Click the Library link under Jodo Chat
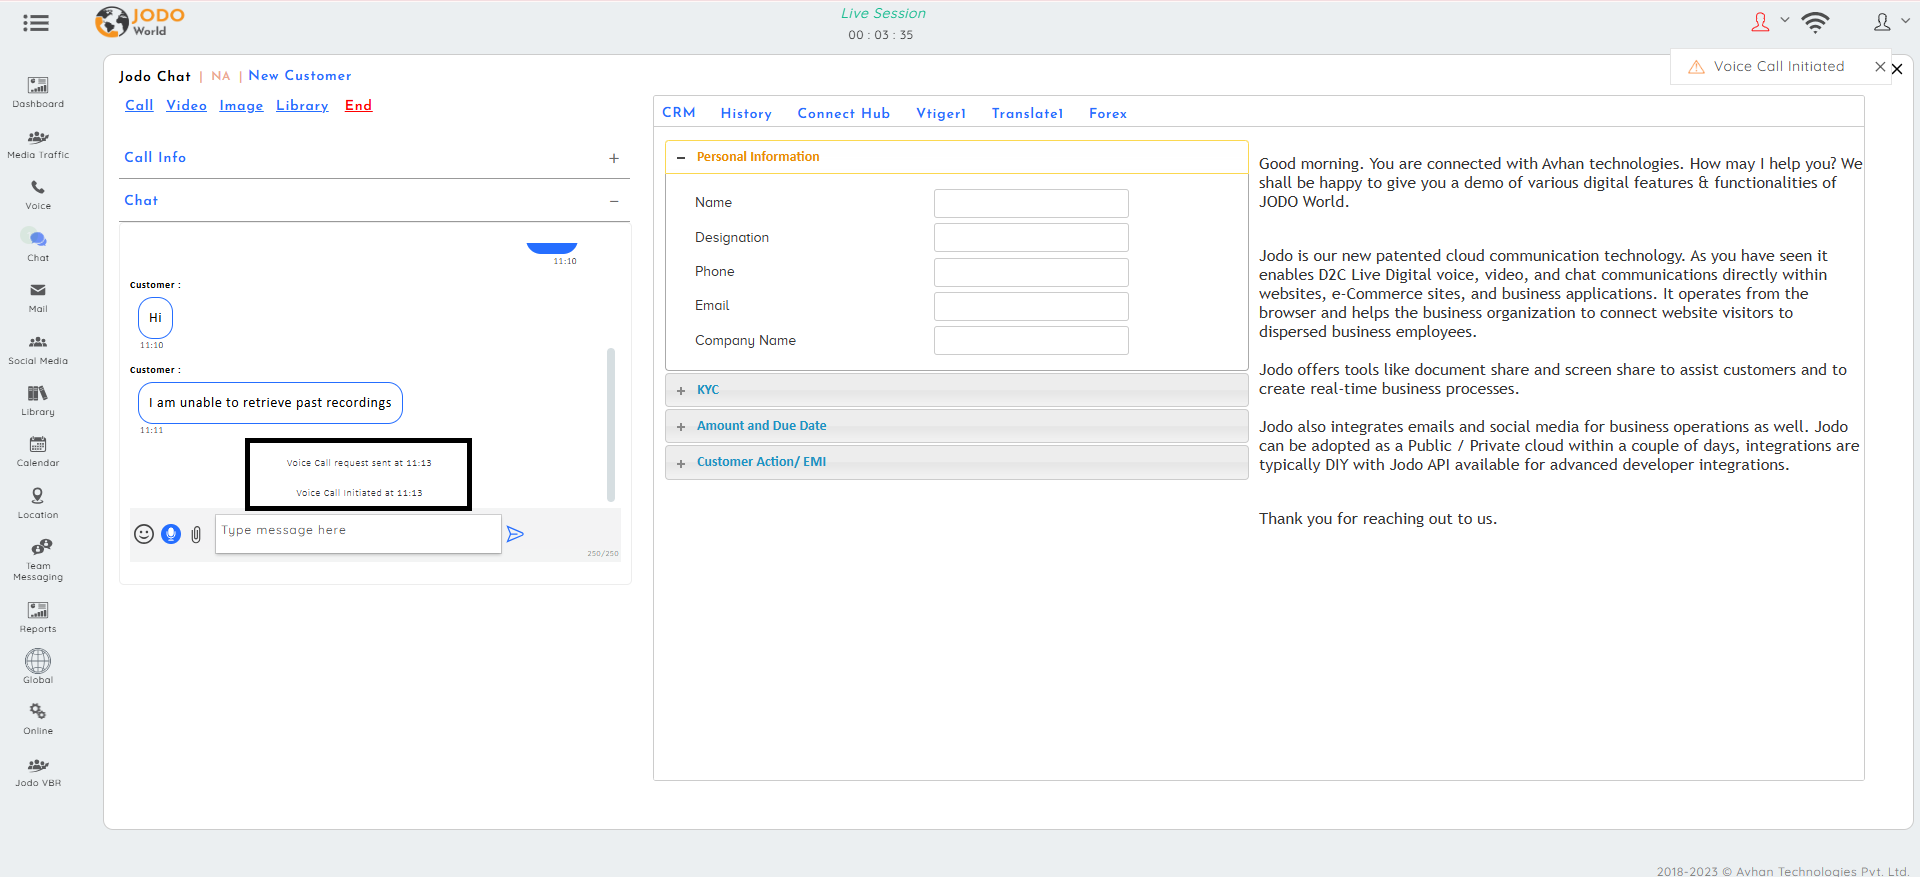1920x877 pixels. tap(302, 105)
